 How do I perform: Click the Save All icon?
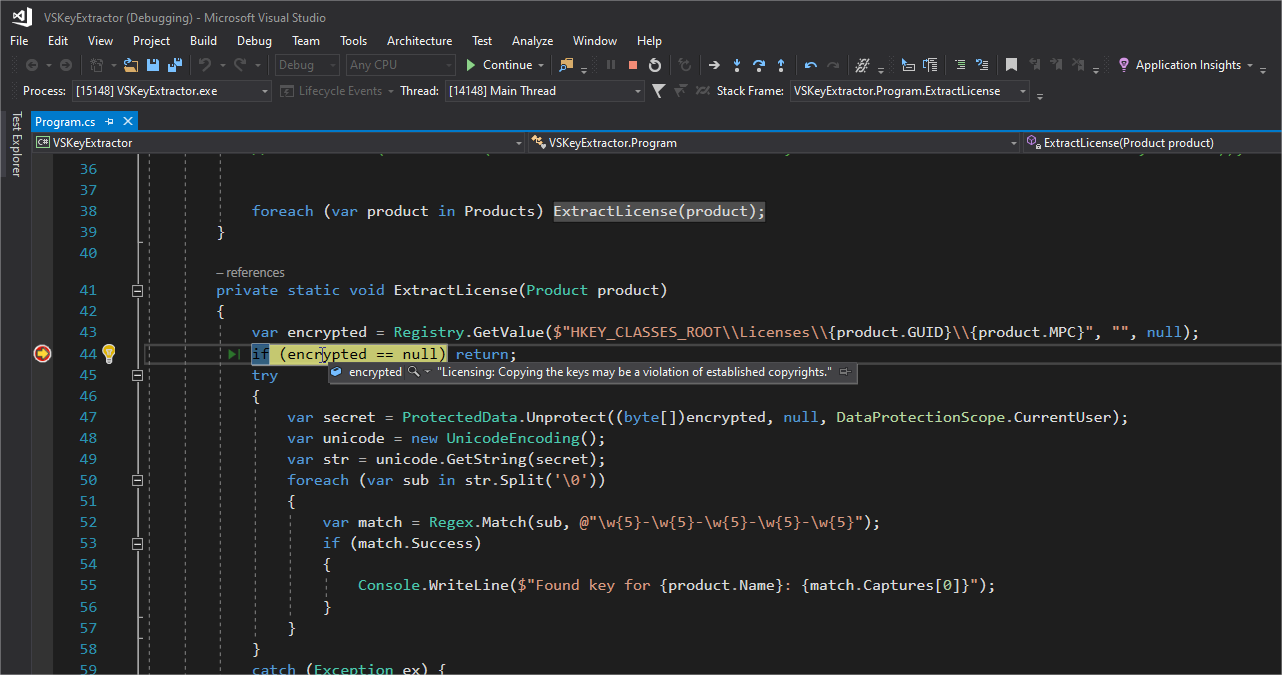click(x=175, y=65)
